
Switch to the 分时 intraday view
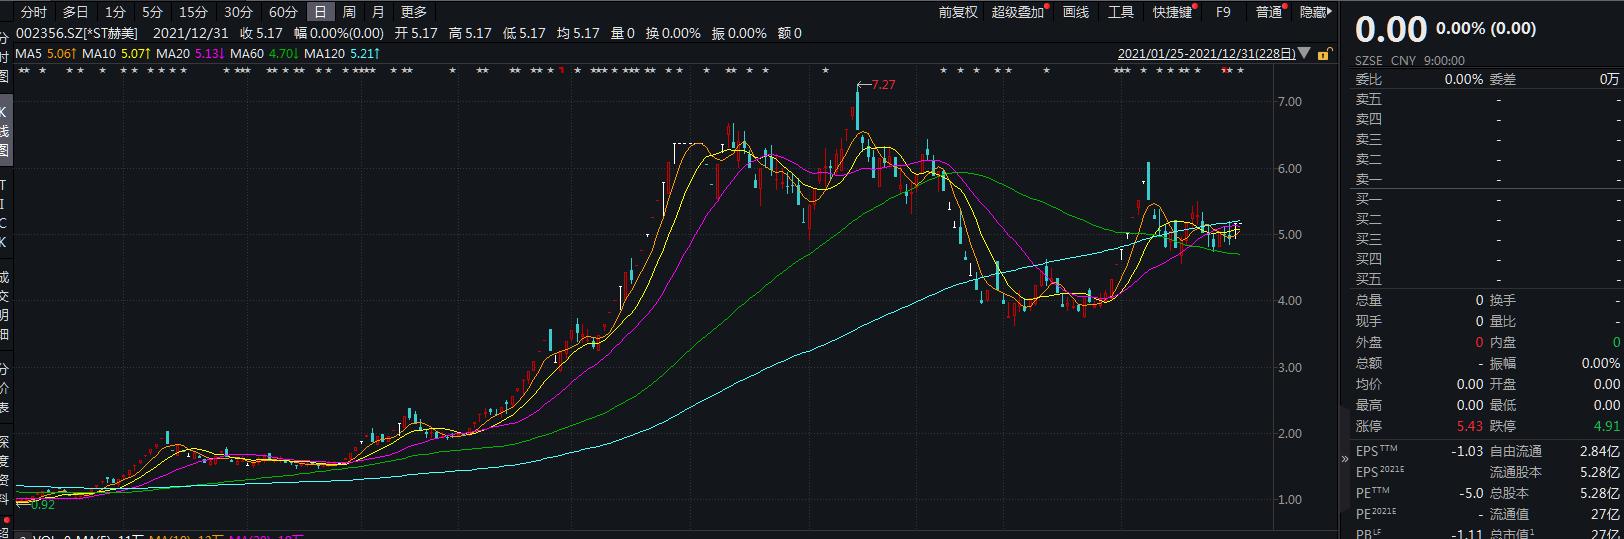click(33, 12)
